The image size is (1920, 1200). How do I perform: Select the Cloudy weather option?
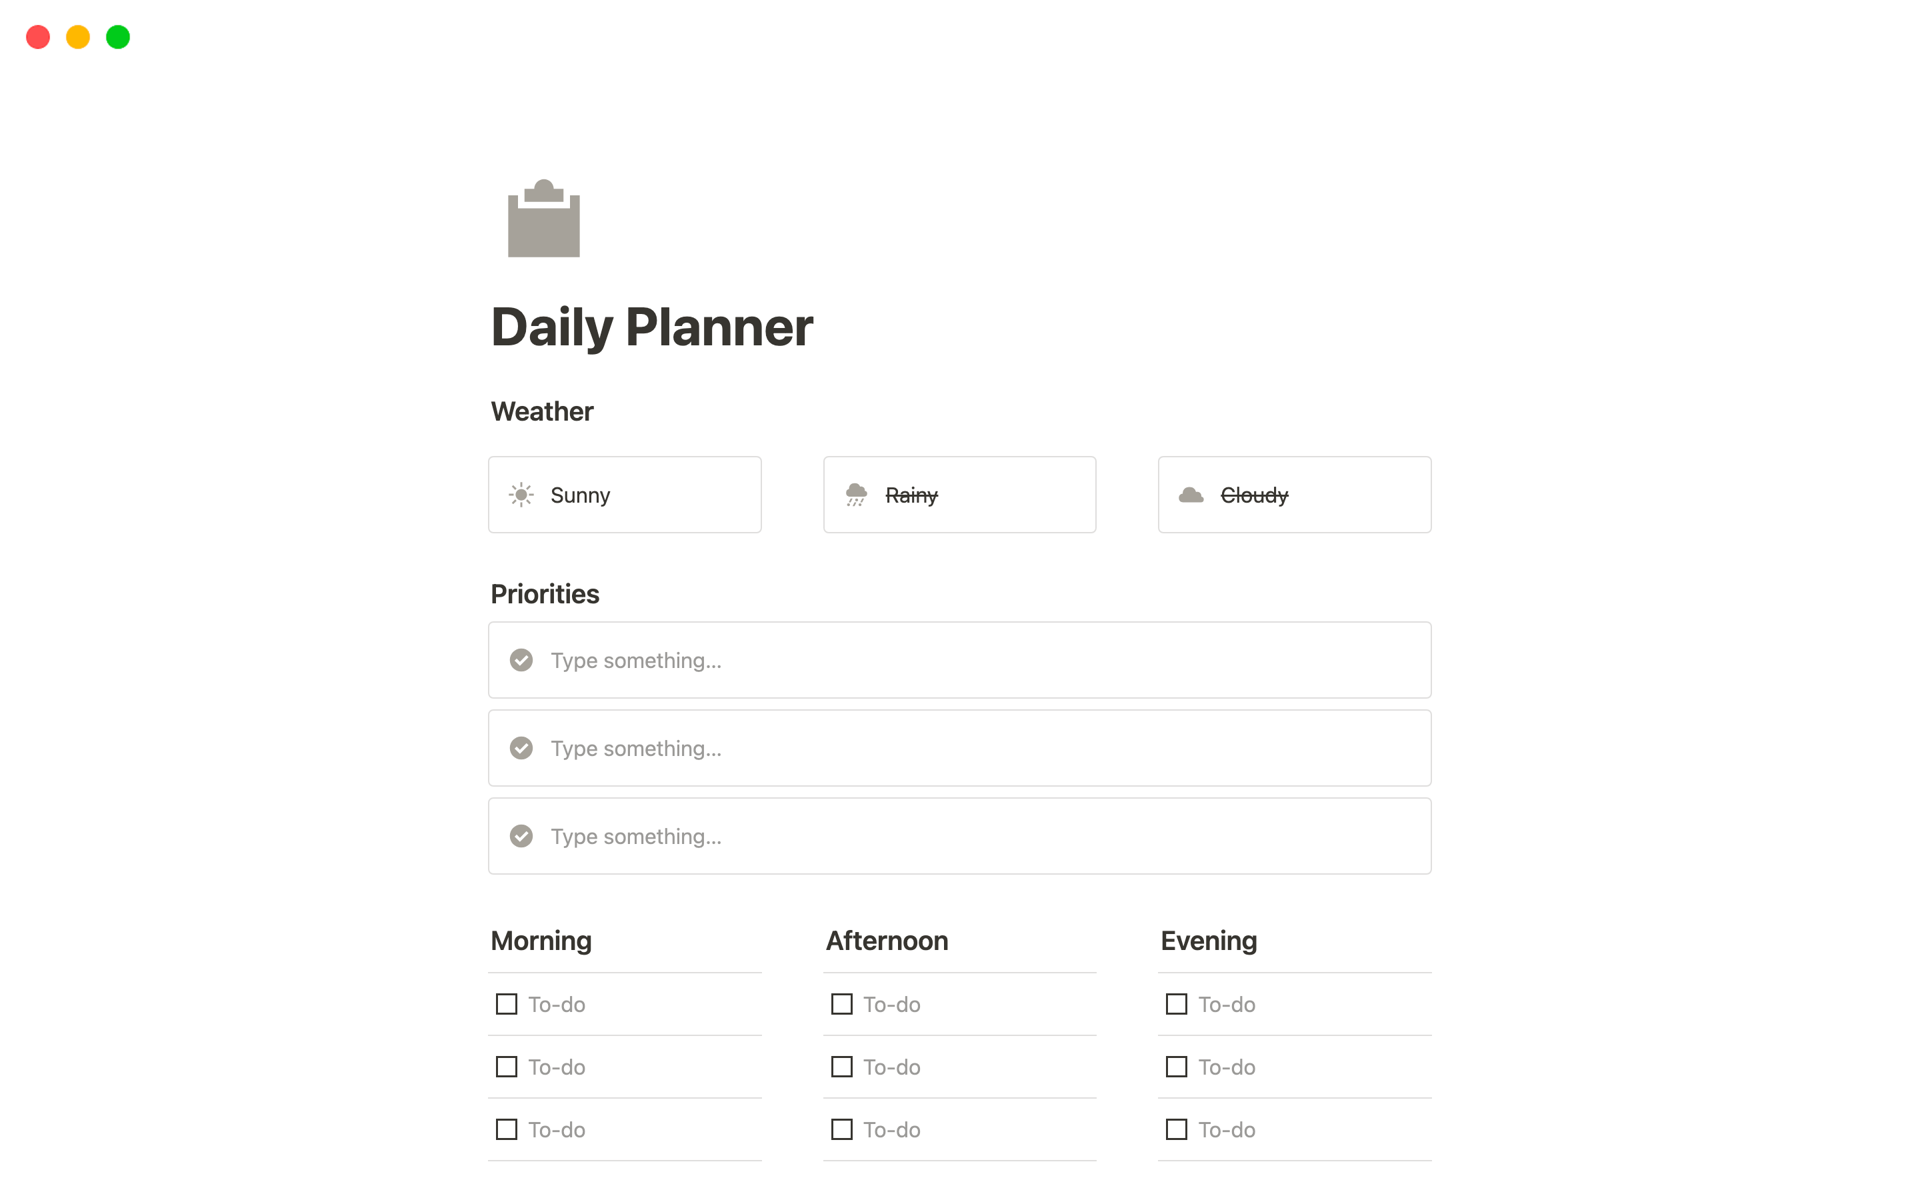(x=1292, y=494)
